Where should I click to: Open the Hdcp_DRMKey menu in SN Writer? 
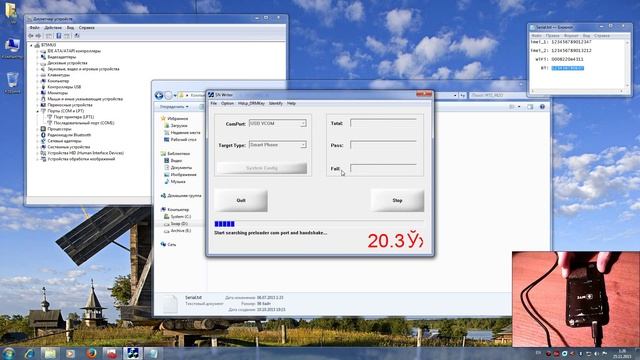point(251,103)
